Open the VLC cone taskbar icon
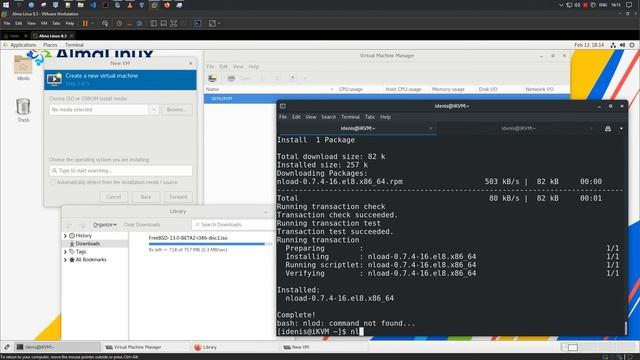 click(129, 5)
